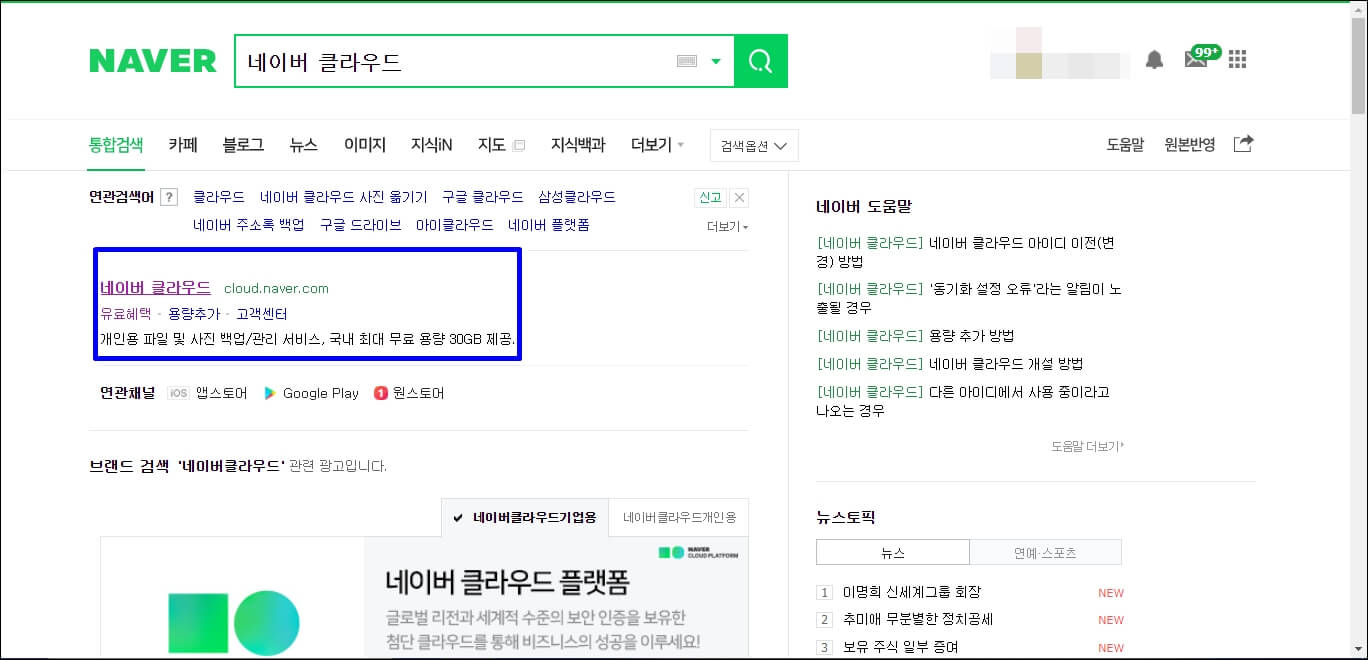Open help article 다른 아이디에서 사용 중이라고
Image resolution: width=1368 pixels, height=660 pixels.
[963, 401]
